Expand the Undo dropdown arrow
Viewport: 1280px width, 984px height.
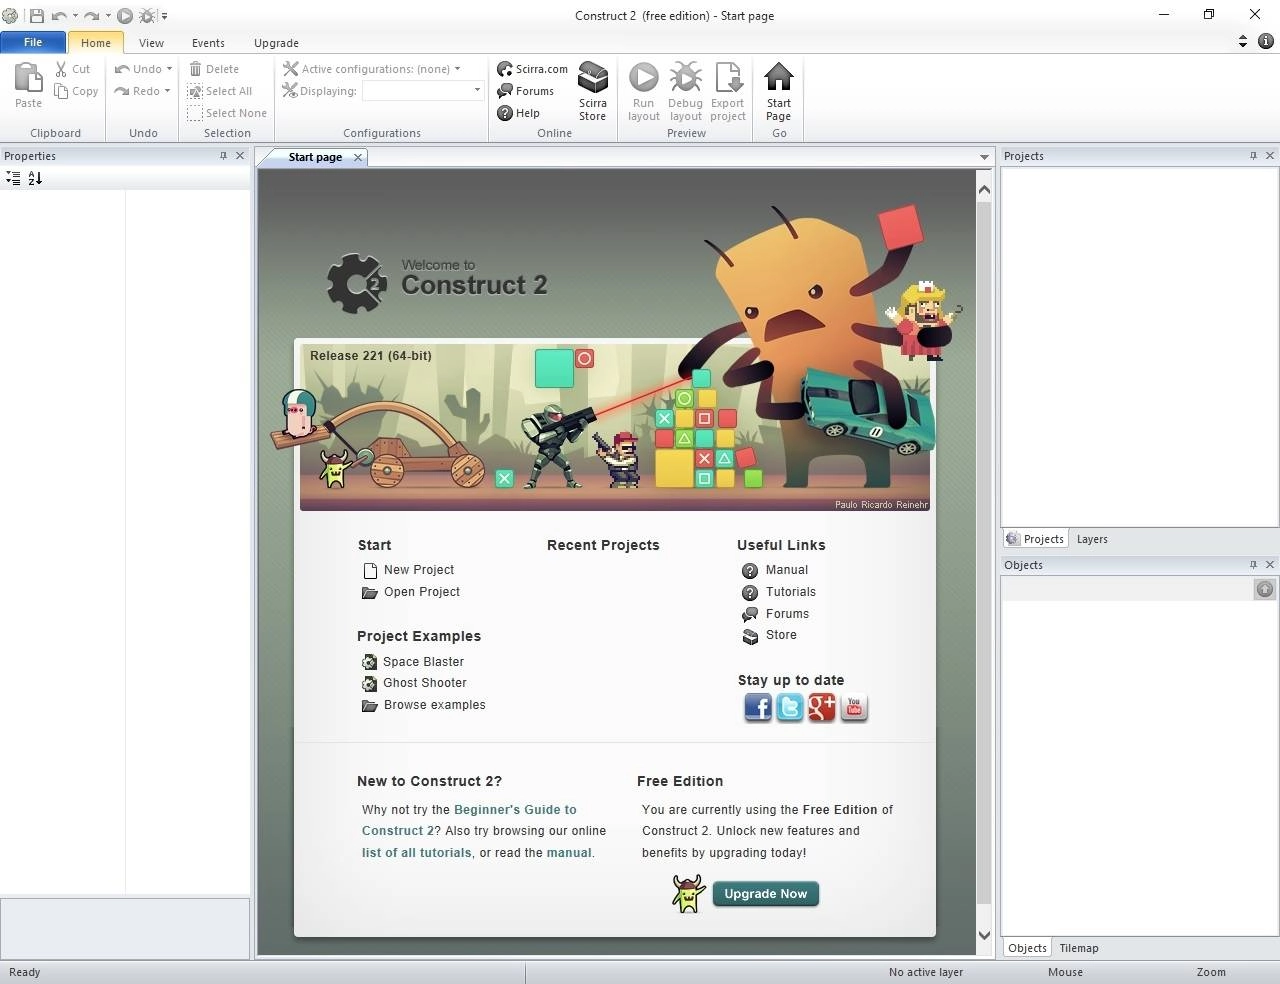pyautogui.click(x=169, y=69)
